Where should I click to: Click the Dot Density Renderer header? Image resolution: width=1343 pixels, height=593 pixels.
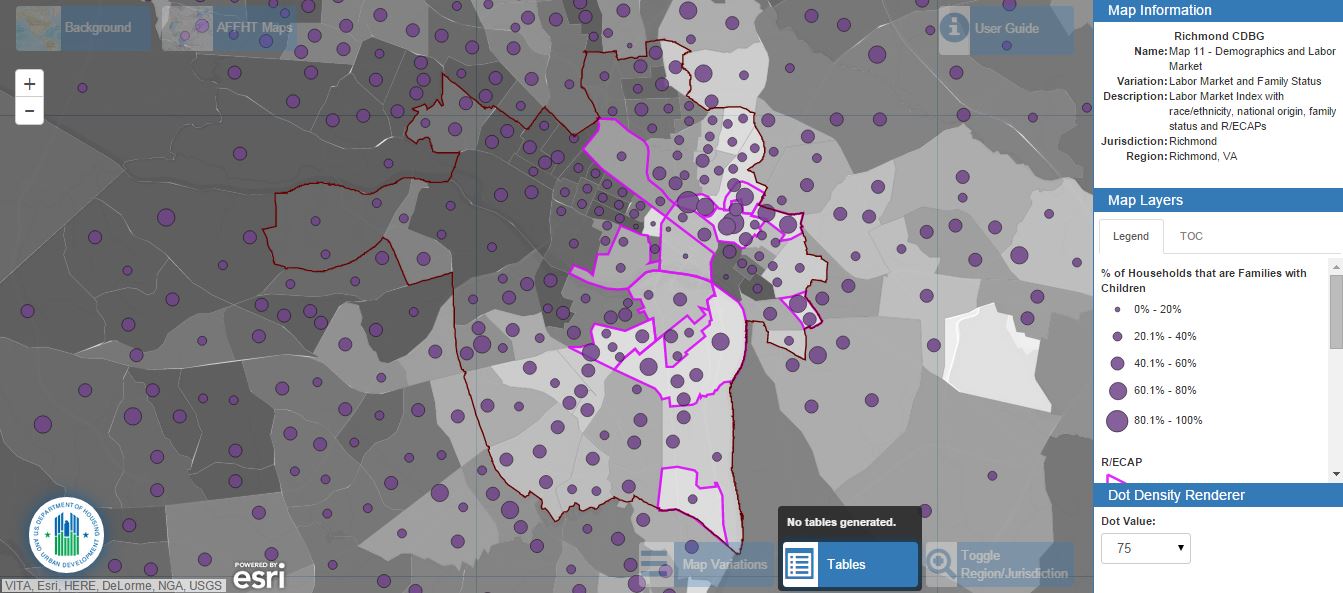(x=1218, y=495)
